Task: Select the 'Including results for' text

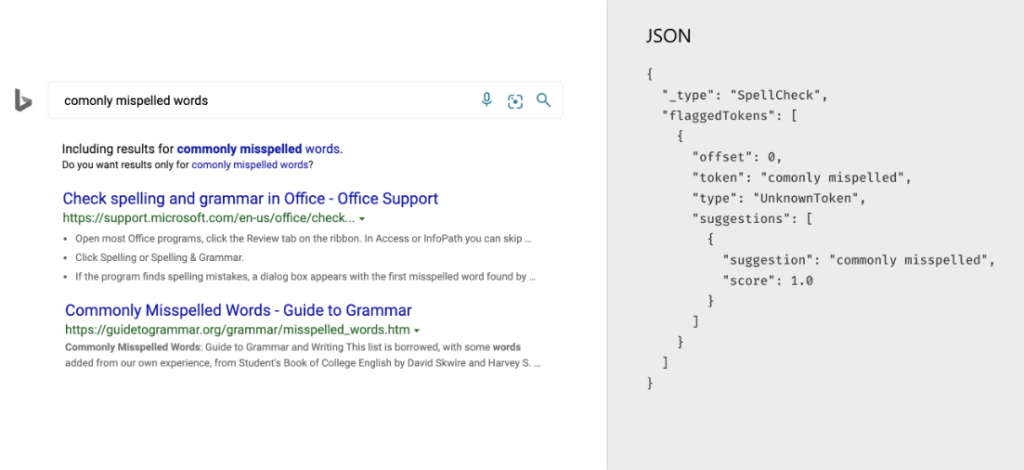Action: tap(118, 149)
